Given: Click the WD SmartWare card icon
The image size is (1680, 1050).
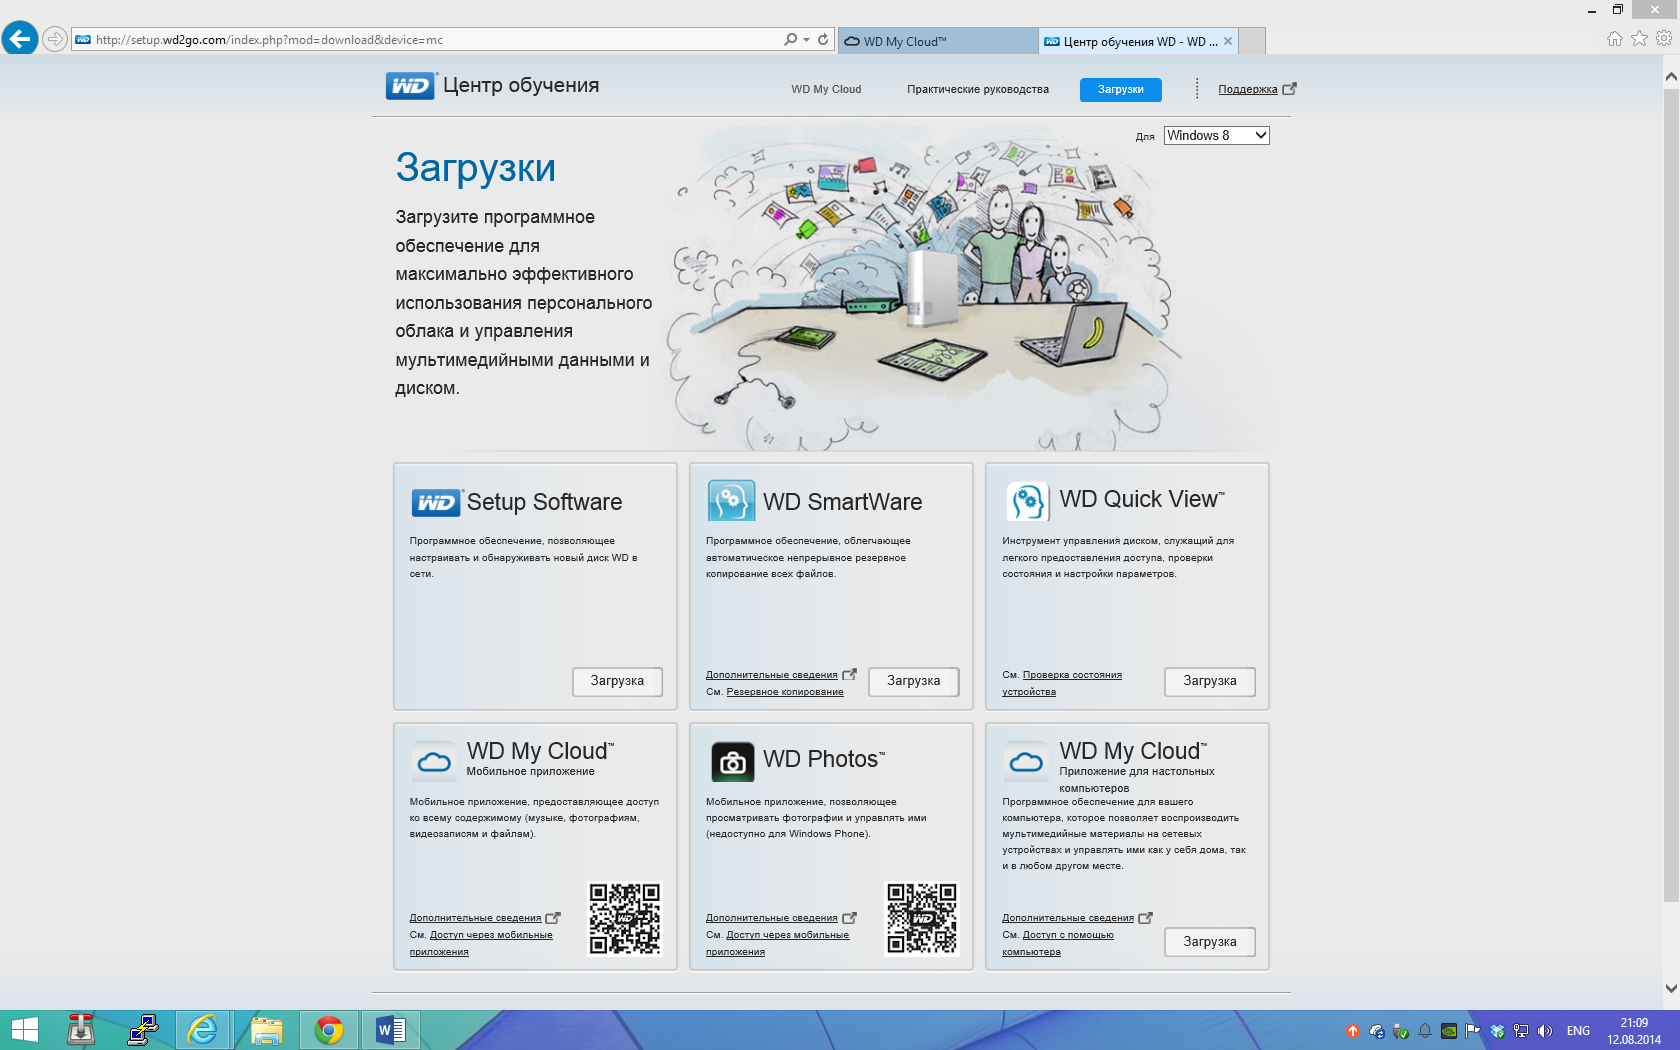Looking at the screenshot, I should [731, 500].
